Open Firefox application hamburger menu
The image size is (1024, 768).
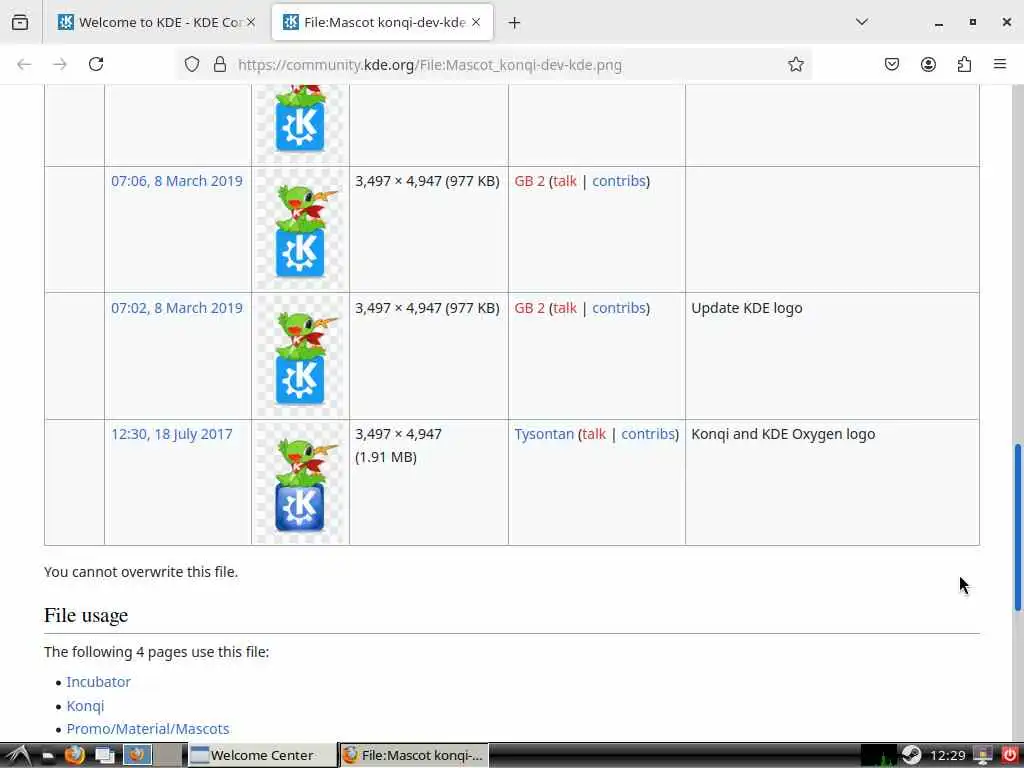point(1000,64)
